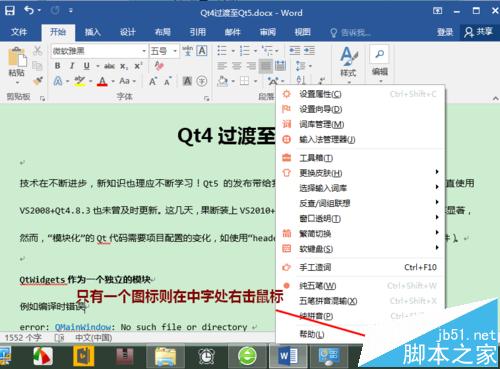
Task: Select justify paragraph alignment
Action: tap(266, 66)
